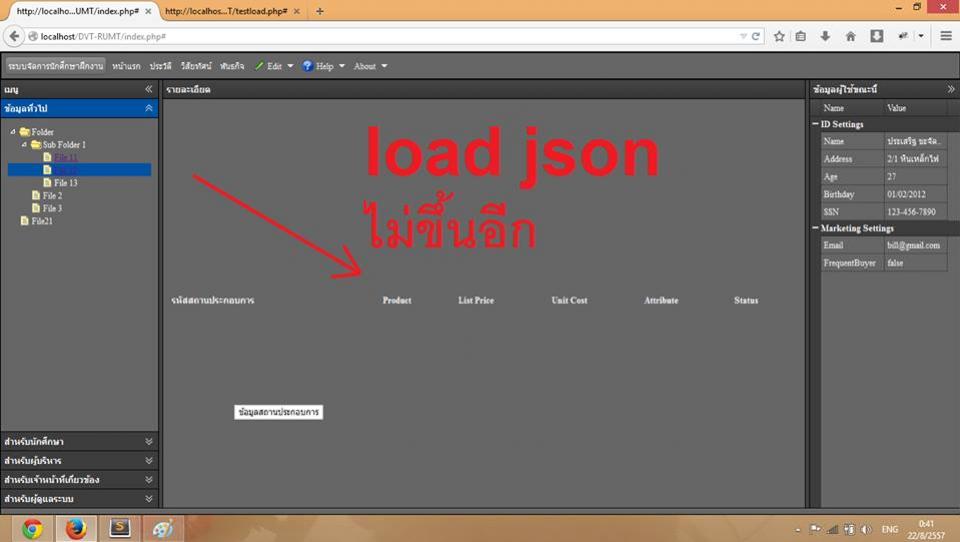Select File21 in the tree

(42, 221)
